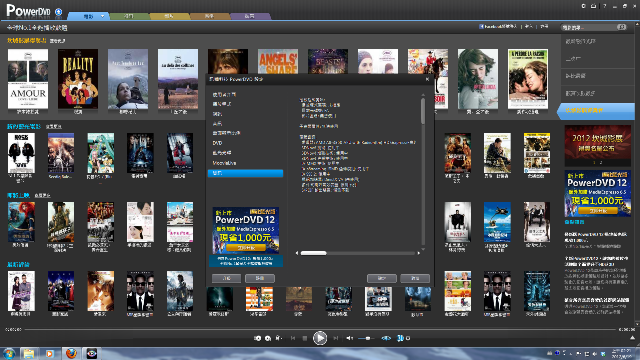Open the Windows Start menu

(x=9, y=353)
